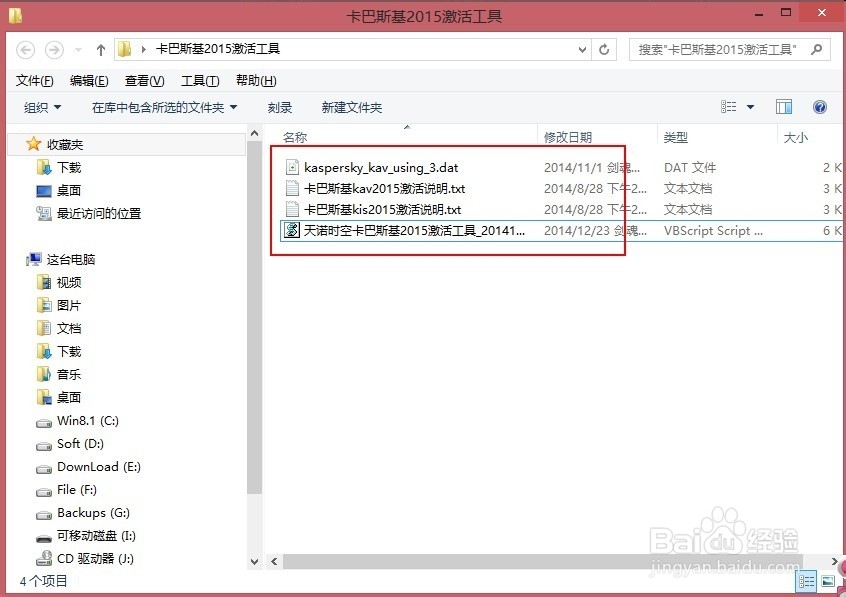This screenshot has width=846, height=597.
Task: Sort by the 大小 column header
Action: (x=795, y=138)
